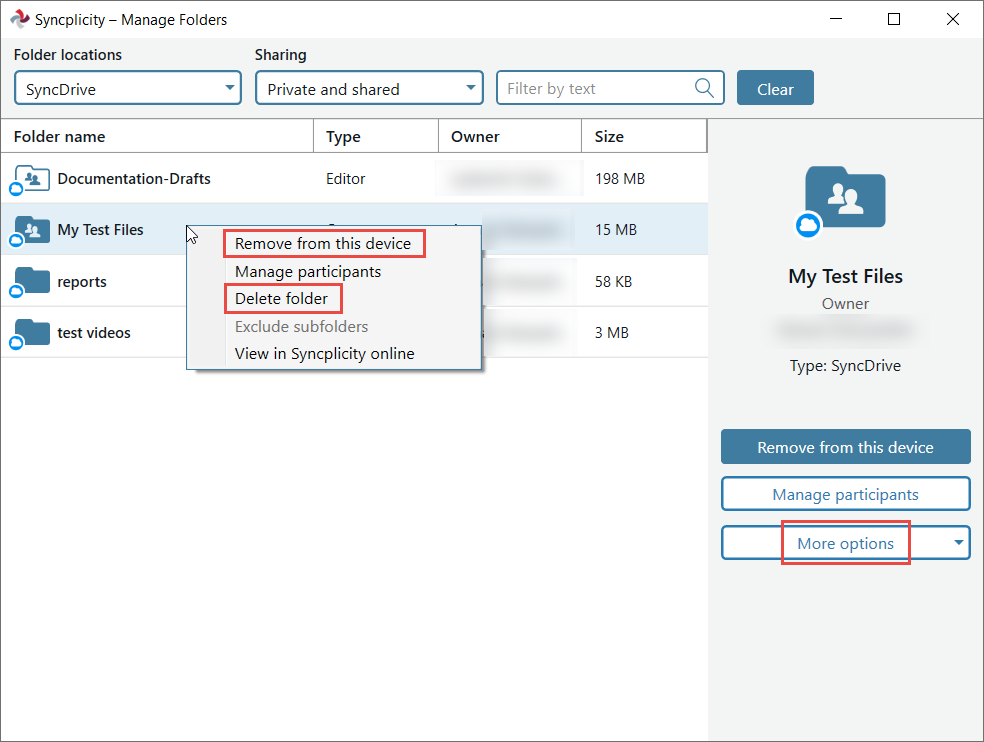
Task: Click the Editor type cell
Action: point(345,179)
